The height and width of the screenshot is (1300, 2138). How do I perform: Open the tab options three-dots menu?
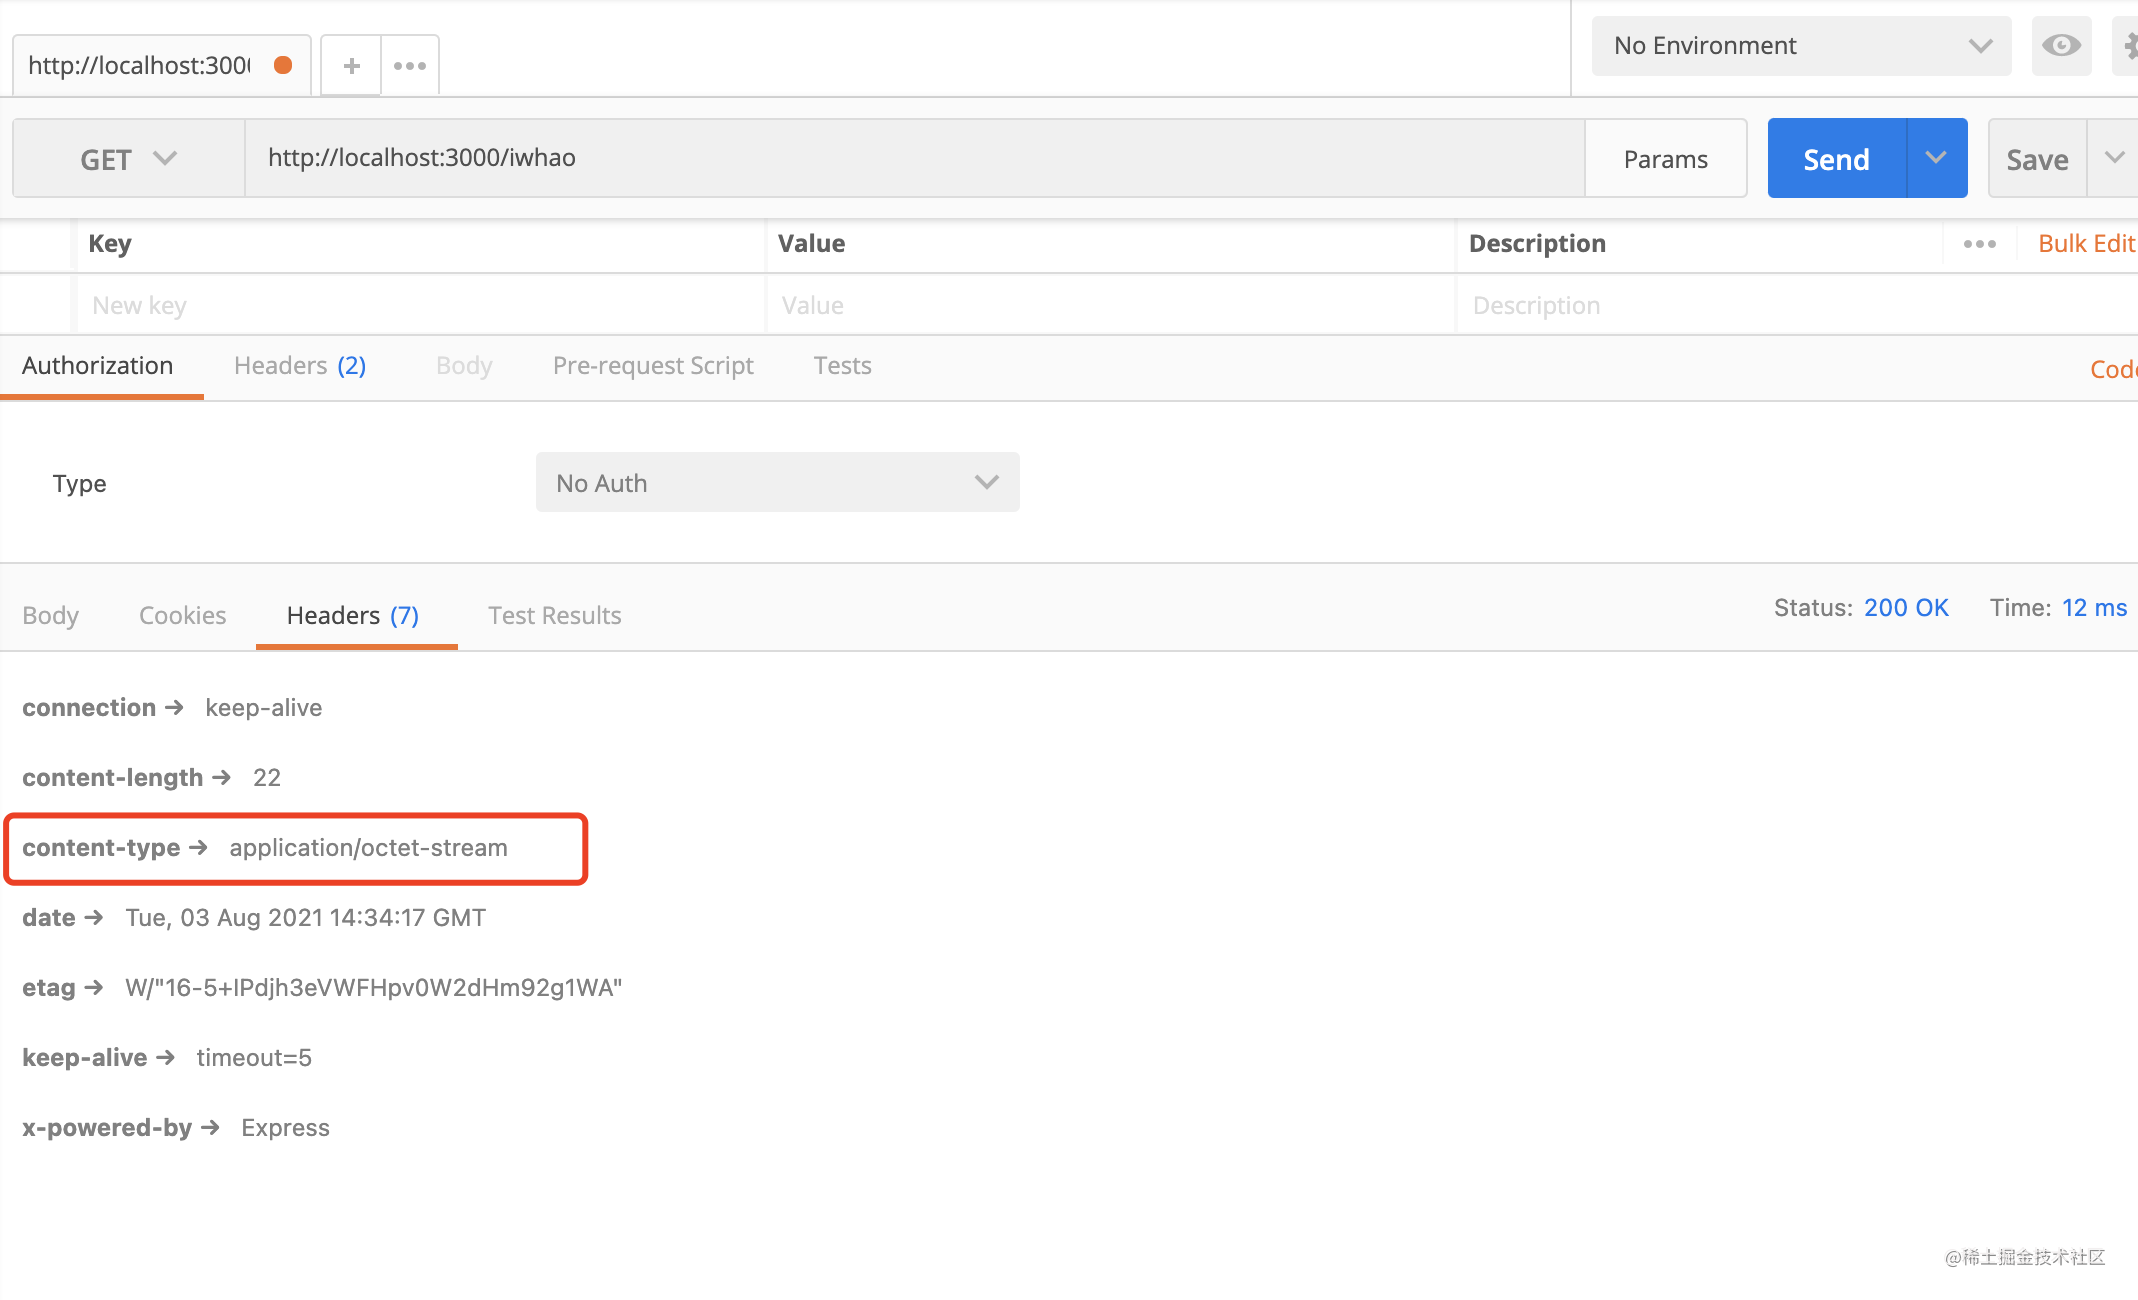(x=410, y=66)
